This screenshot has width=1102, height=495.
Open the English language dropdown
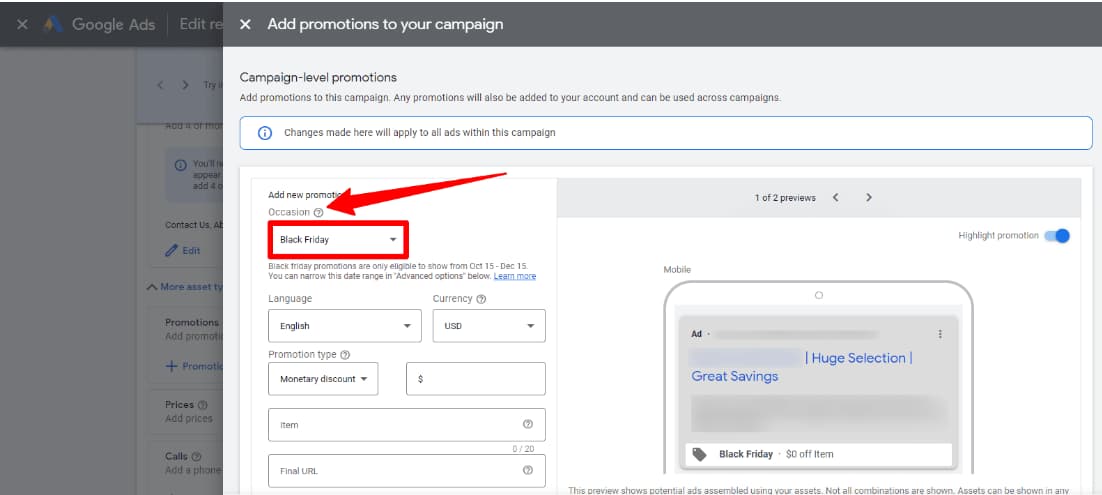click(x=344, y=326)
